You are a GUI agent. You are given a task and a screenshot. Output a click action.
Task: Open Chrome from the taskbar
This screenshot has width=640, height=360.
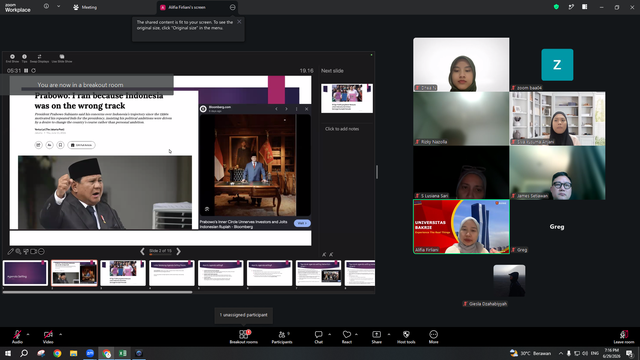[x=57, y=353]
